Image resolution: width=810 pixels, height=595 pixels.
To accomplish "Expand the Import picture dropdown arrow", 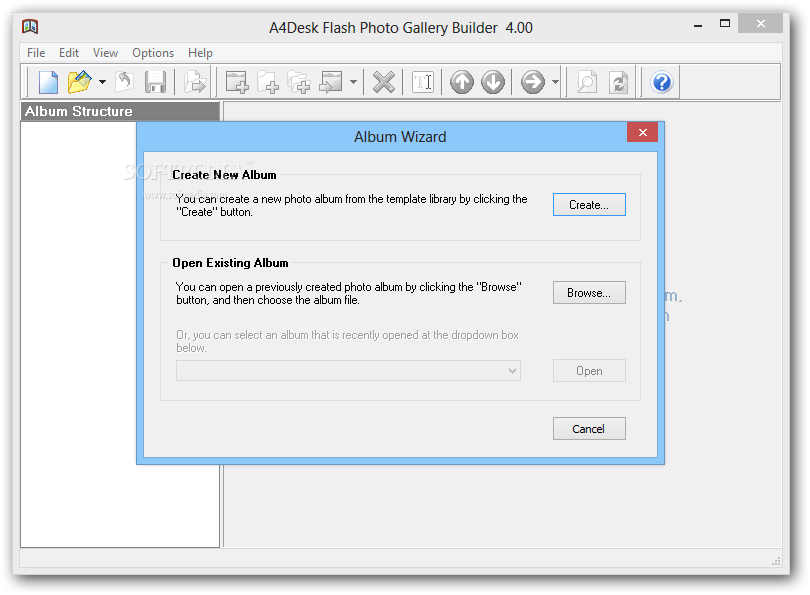I will point(353,82).
